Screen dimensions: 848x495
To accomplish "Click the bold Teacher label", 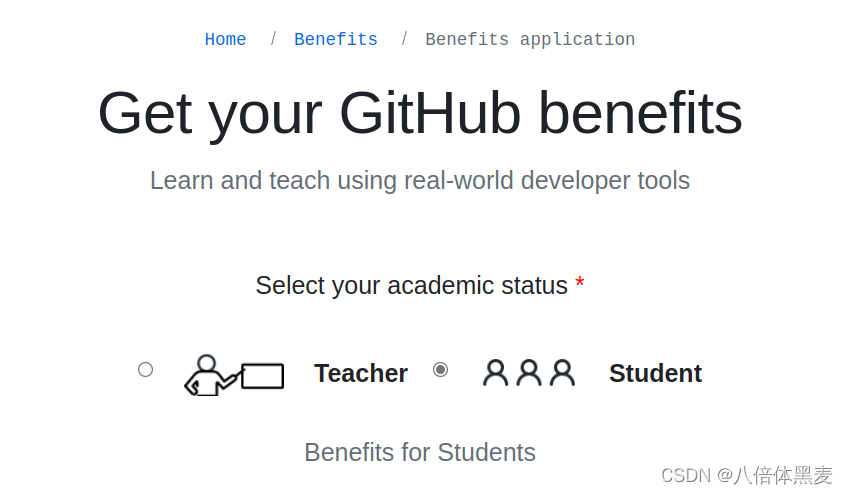I will [x=361, y=373].
